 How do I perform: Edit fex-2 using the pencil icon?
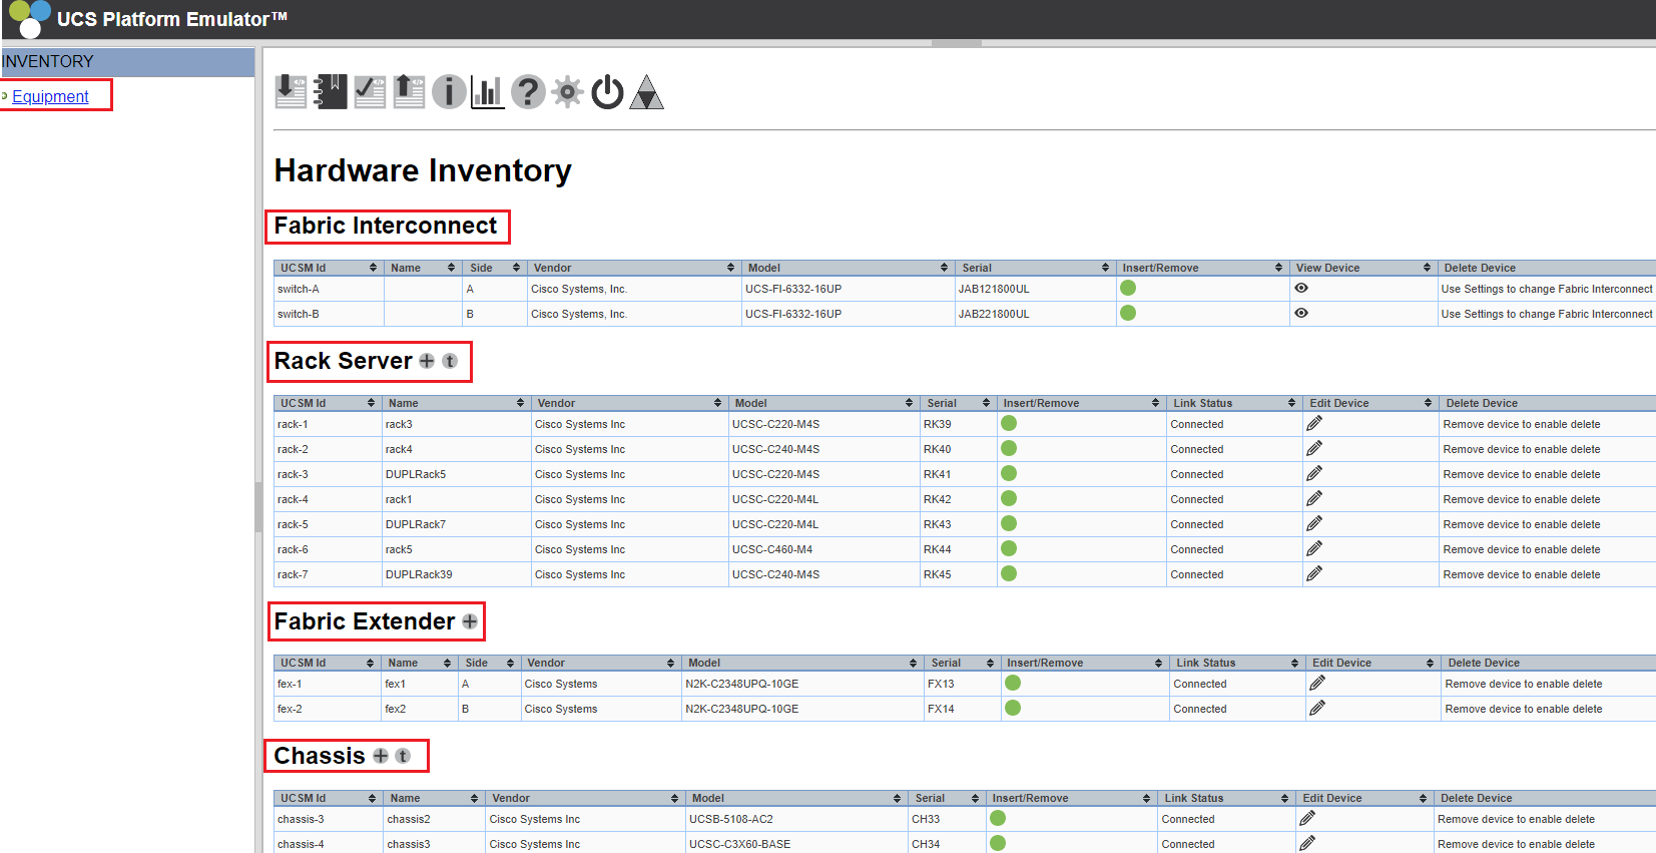pos(1318,708)
